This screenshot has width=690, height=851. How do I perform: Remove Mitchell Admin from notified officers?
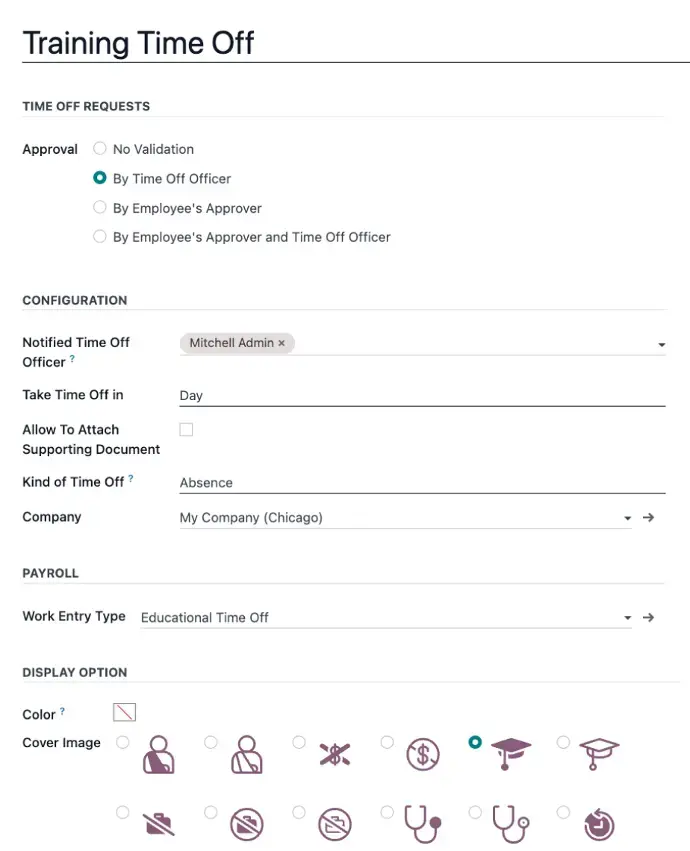coord(279,342)
